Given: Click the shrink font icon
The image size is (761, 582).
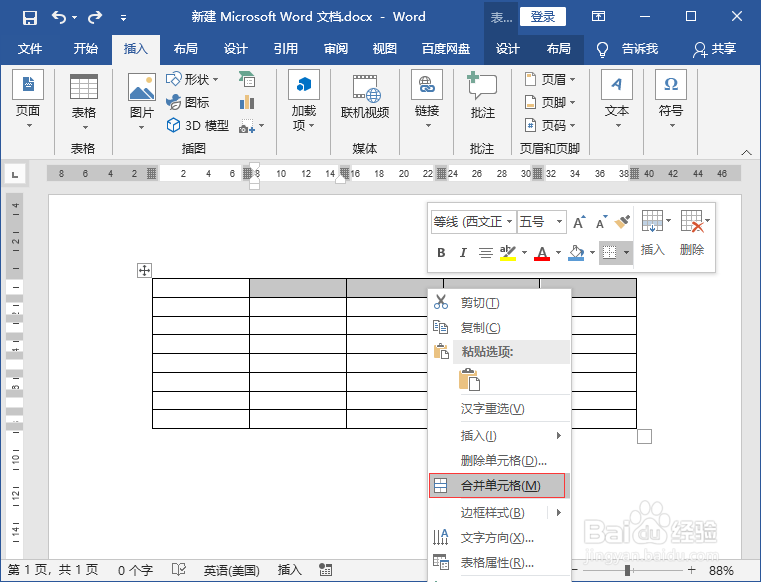Looking at the screenshot, I should click(x=601, y=222).
